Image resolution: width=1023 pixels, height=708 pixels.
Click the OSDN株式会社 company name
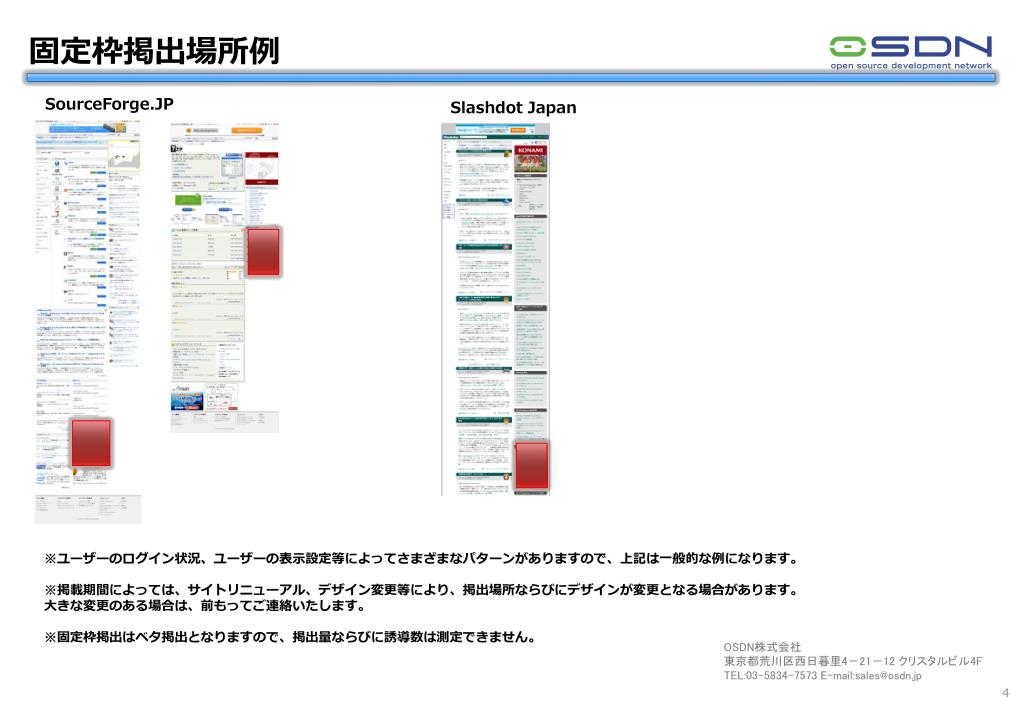click(762, 647)
